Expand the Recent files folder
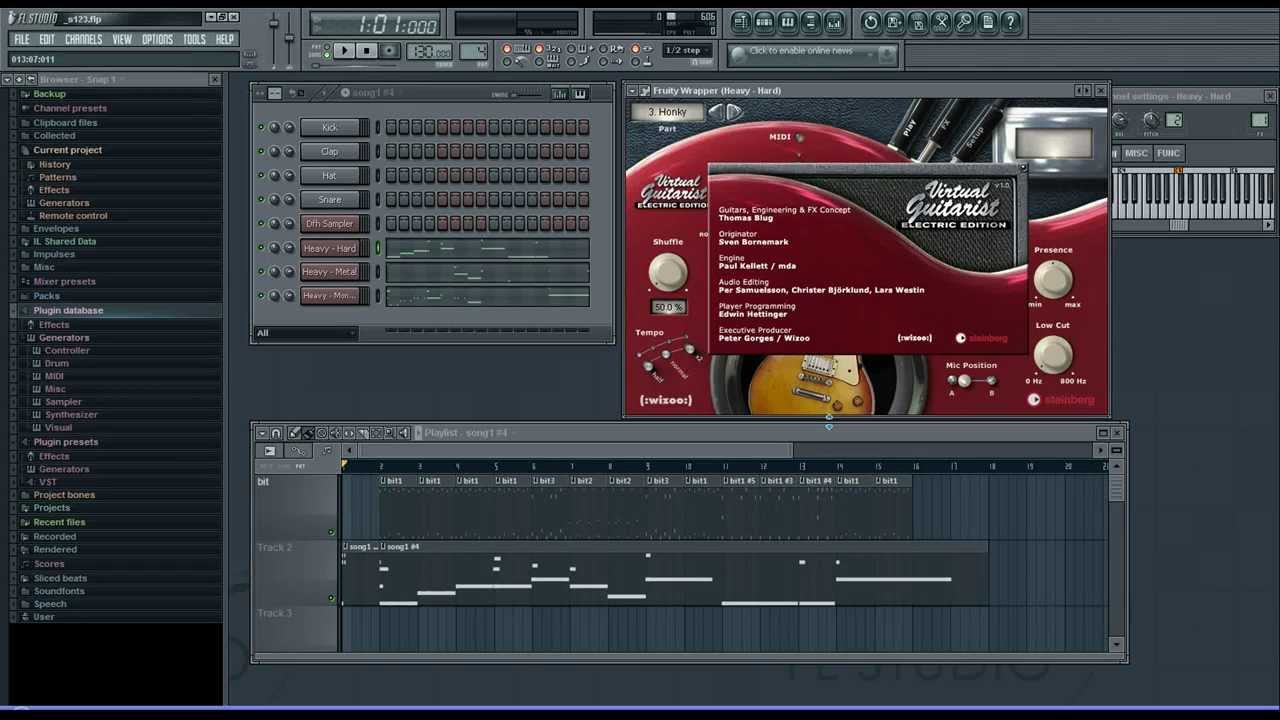Viewport: 1280px width, 720px height. [x=59, y=522]
